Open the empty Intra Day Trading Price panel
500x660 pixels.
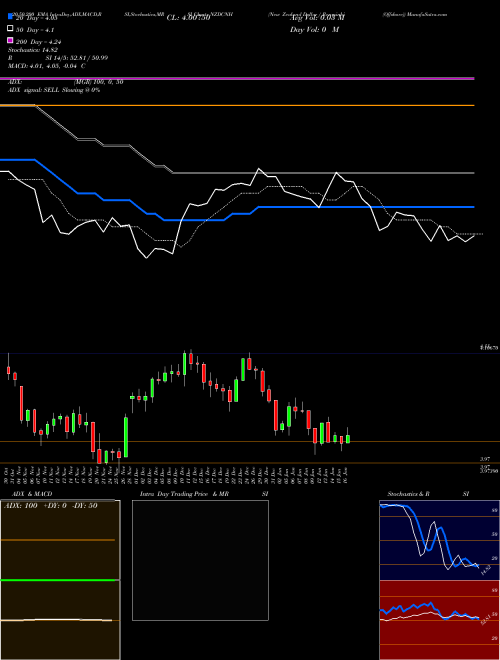(200, 560)
